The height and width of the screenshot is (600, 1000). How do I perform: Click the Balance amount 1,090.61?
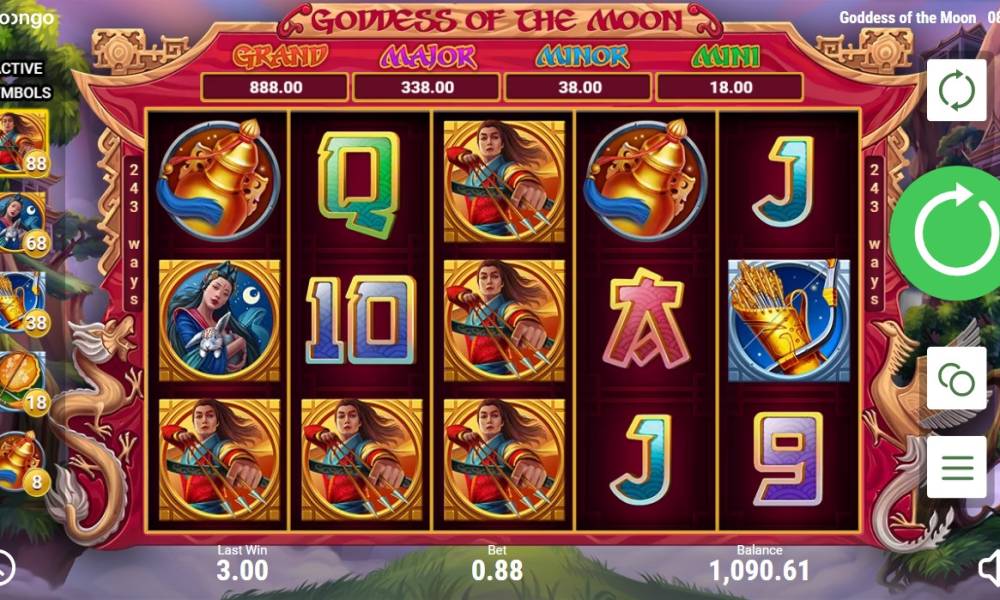point(759,571)
